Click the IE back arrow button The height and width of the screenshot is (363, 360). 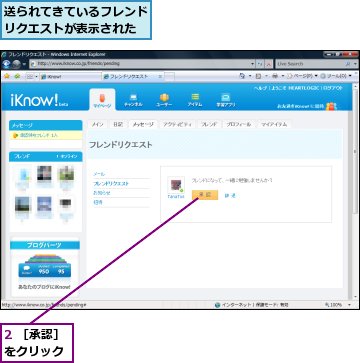click(x=6, y=64)
